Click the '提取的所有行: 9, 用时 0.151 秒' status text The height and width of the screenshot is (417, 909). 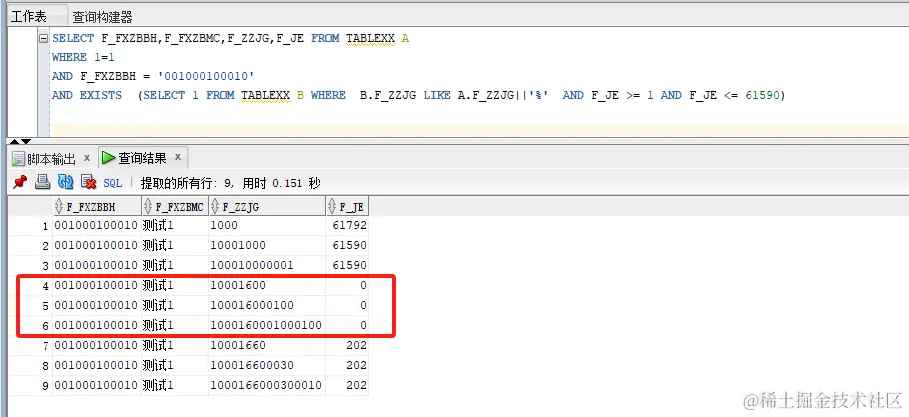[231, 183]
